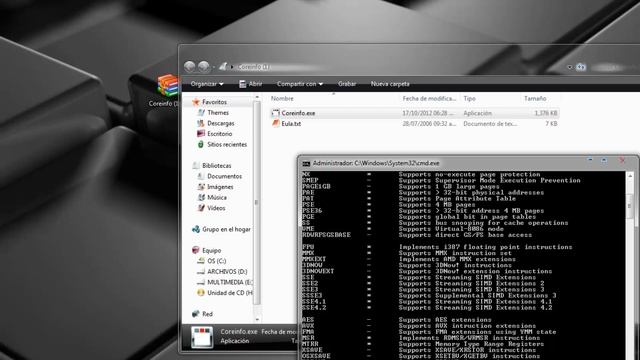
Task: Click the Eula.txt document icon
Action: pos(276,124)
